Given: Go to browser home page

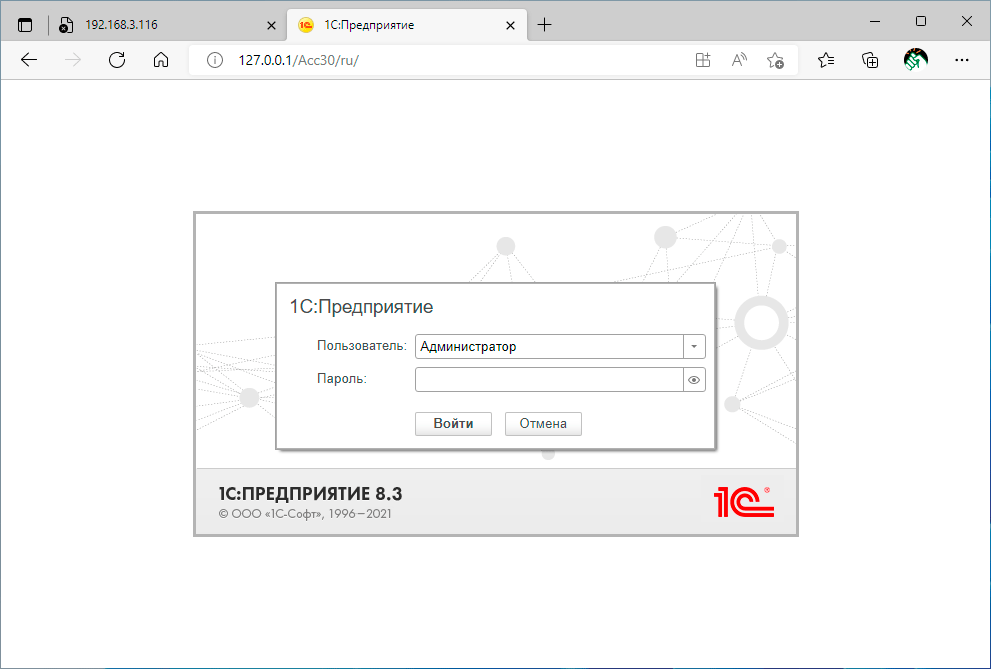Looking at the screenshot, I should pyautogui.click(x=161, y=60).
